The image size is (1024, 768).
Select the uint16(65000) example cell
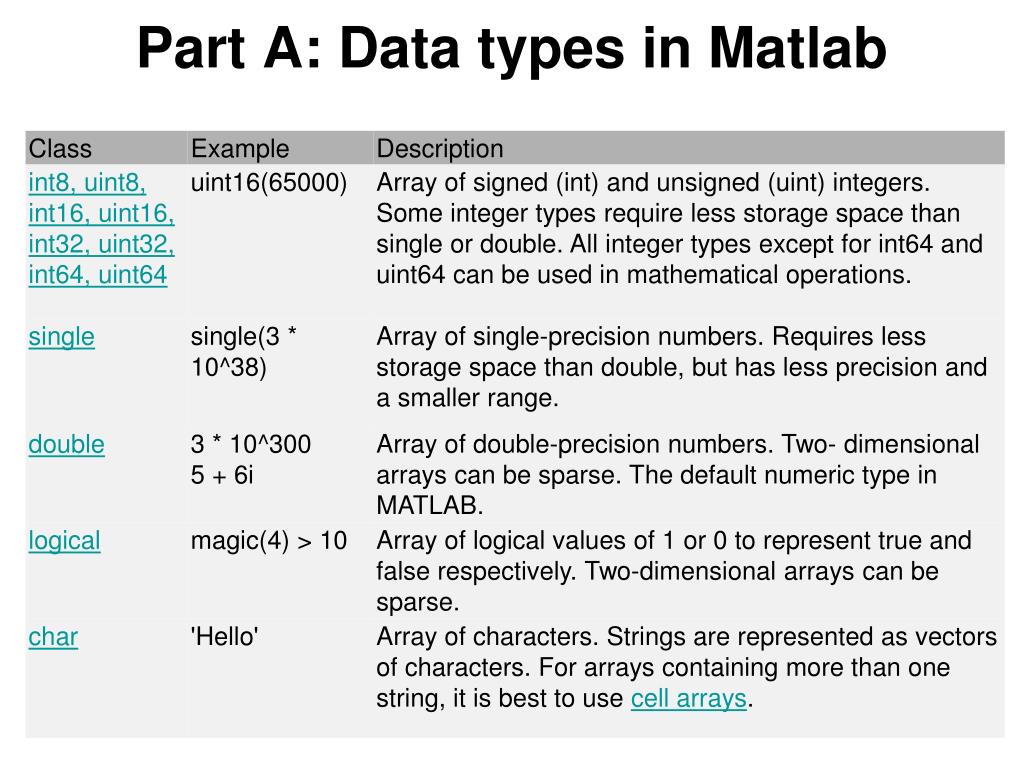[268, 183]
